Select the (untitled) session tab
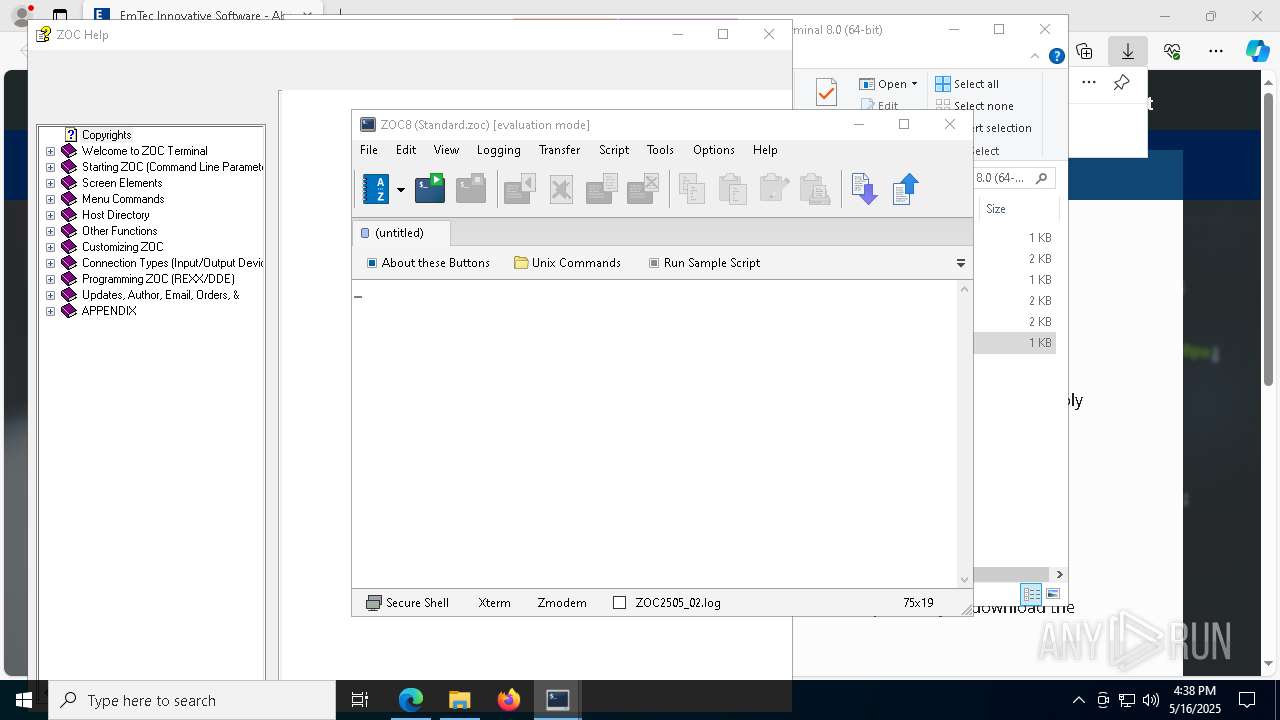 (x=400, y=233)
